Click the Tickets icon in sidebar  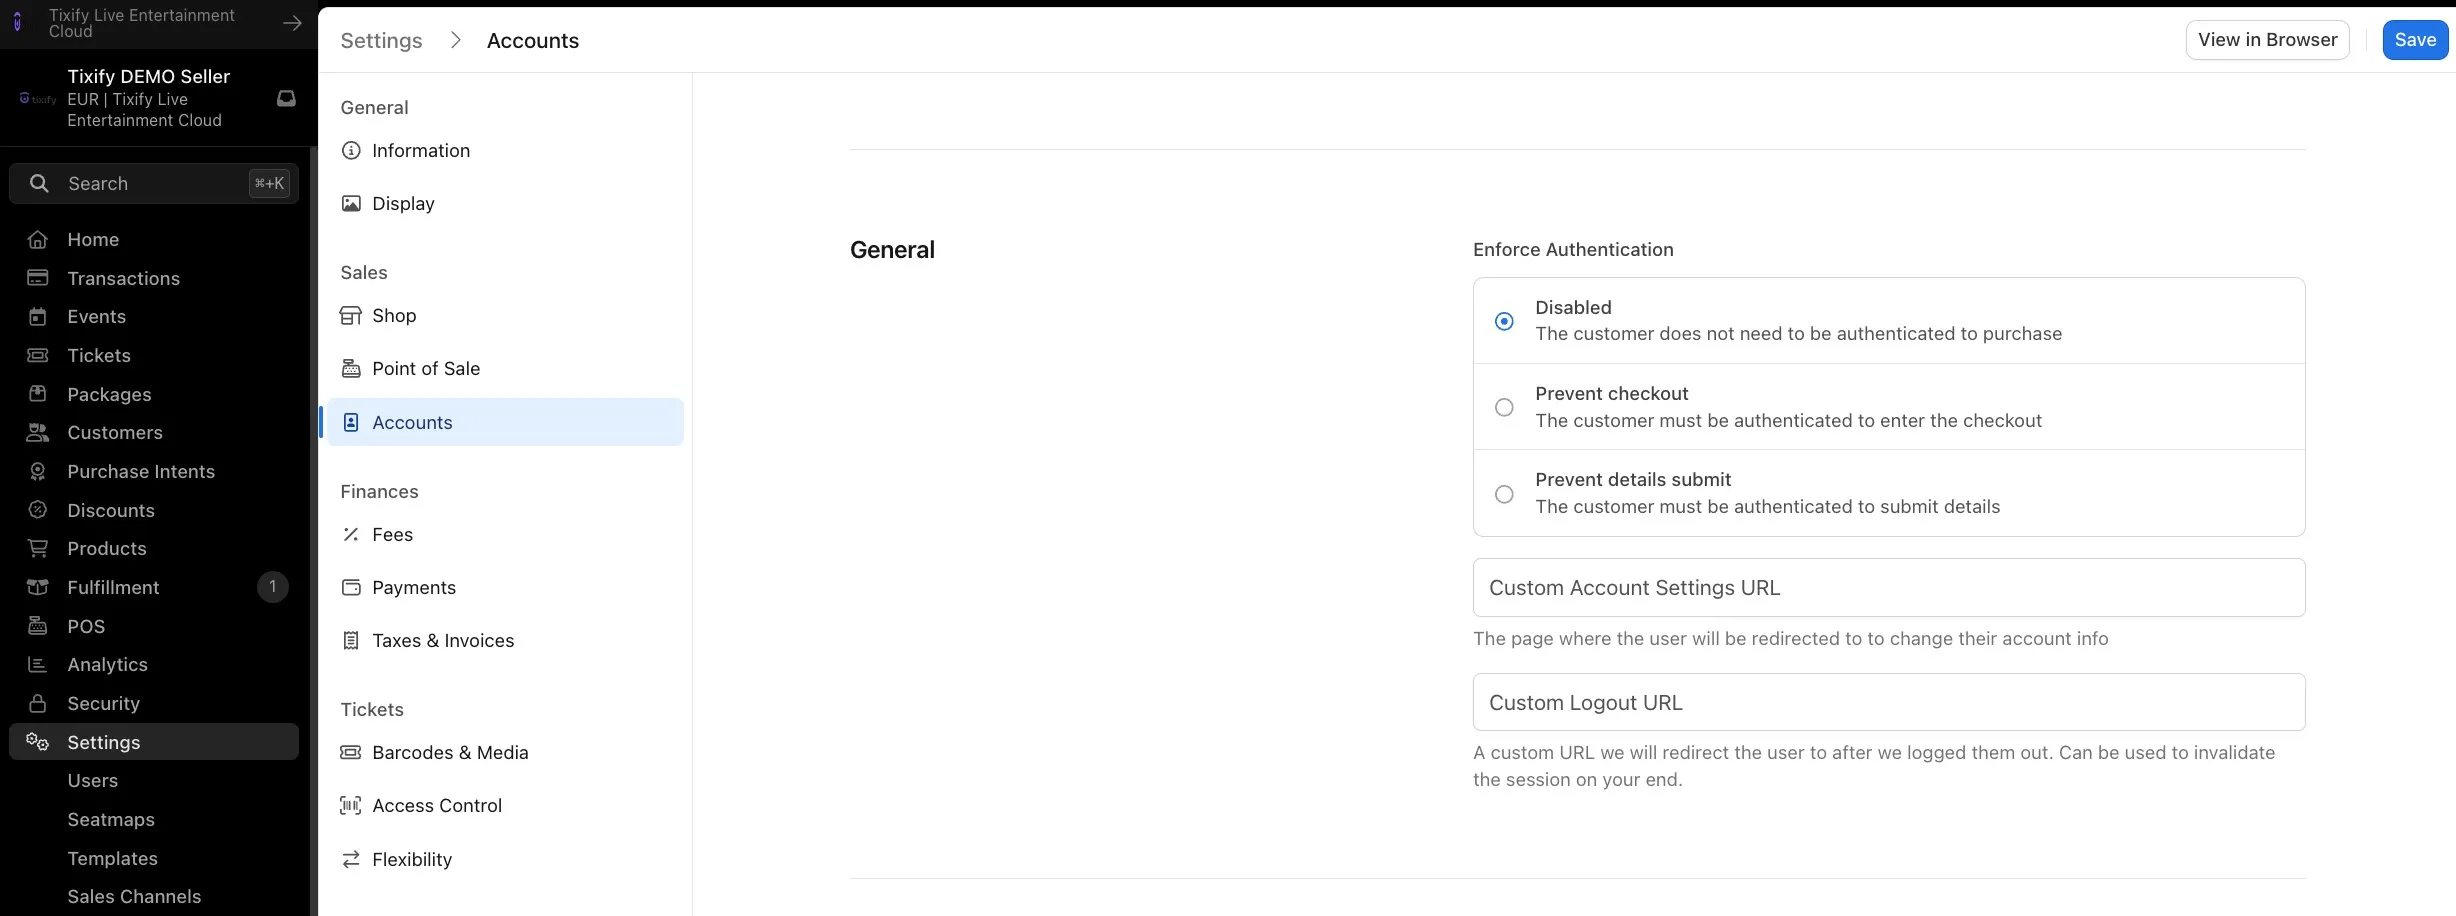[x=38, y=355]
